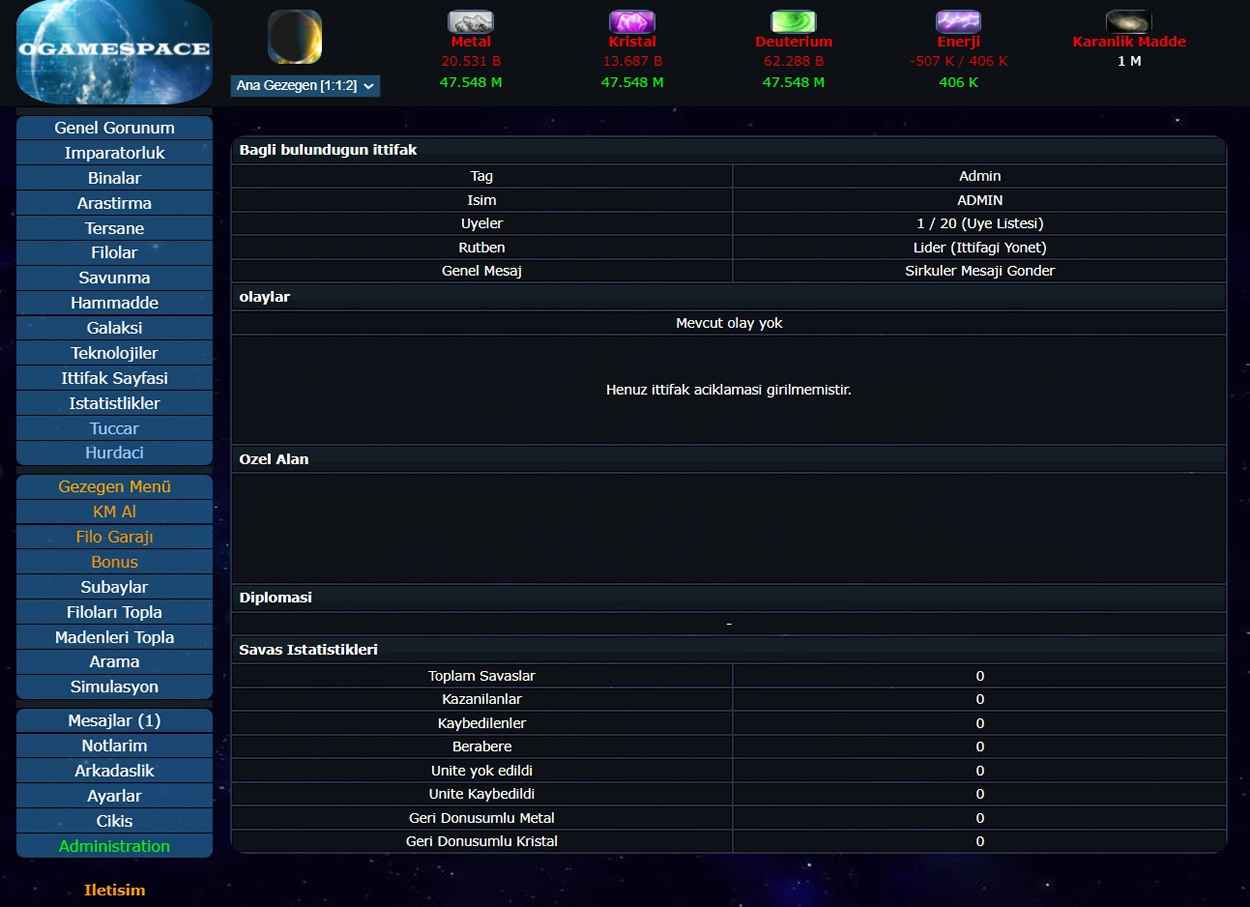Open Genel Gorunum in the sidebar
Screen dimensions: 1250x907
pos(114,128)
